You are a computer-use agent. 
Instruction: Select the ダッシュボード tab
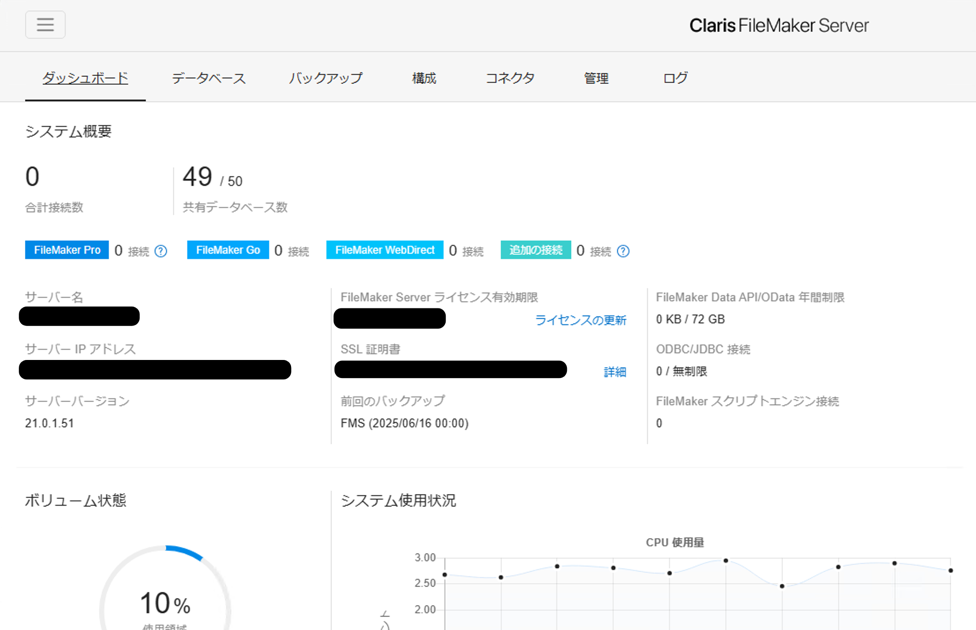point(85,78)
